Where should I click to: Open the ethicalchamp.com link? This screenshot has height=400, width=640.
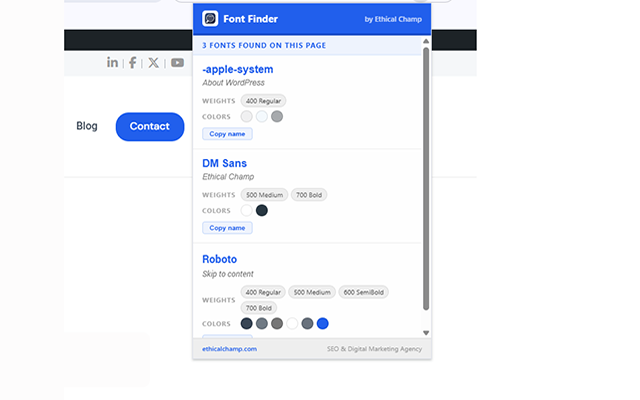click(x=229, y=349)
